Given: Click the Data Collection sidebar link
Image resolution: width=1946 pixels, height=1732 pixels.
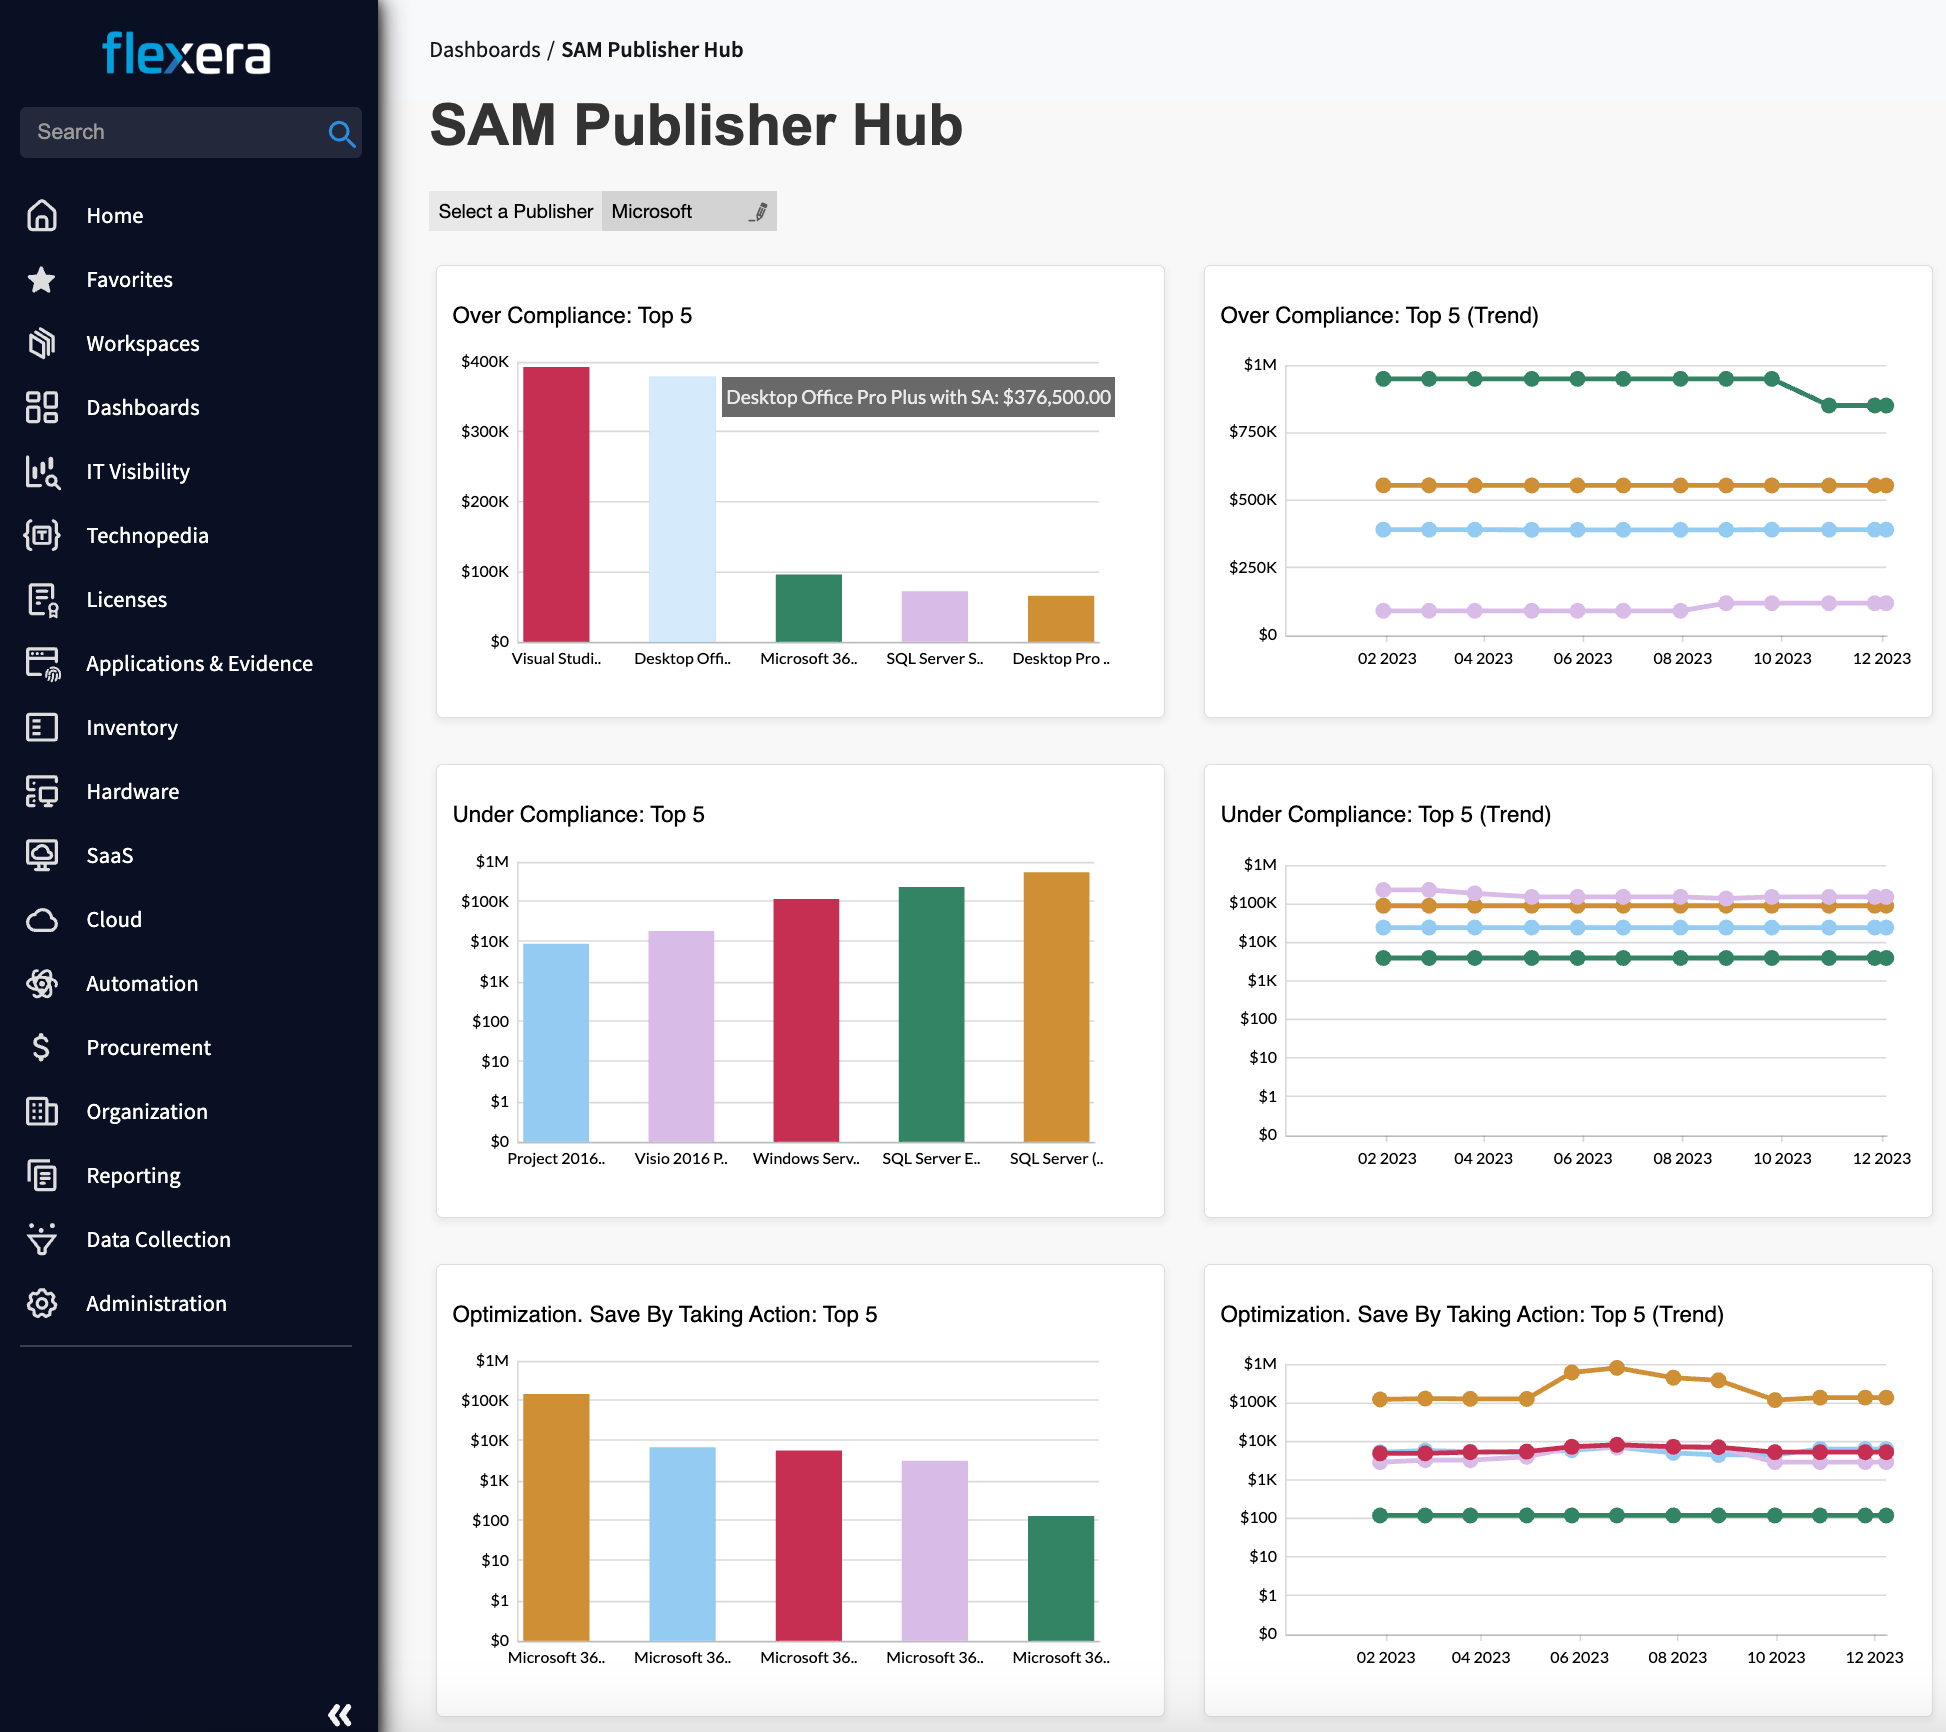Looking at the screenshot, I should [x=159, y=1239].
